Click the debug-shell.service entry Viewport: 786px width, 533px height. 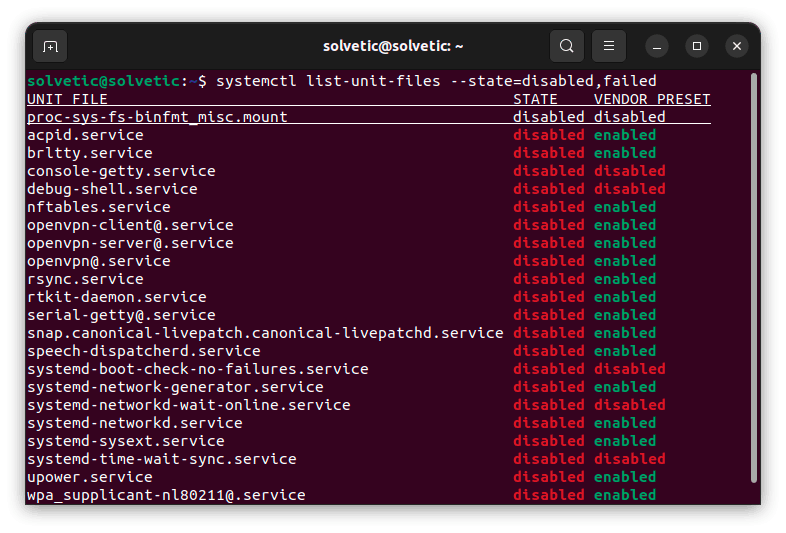click(x=112, y=189)
